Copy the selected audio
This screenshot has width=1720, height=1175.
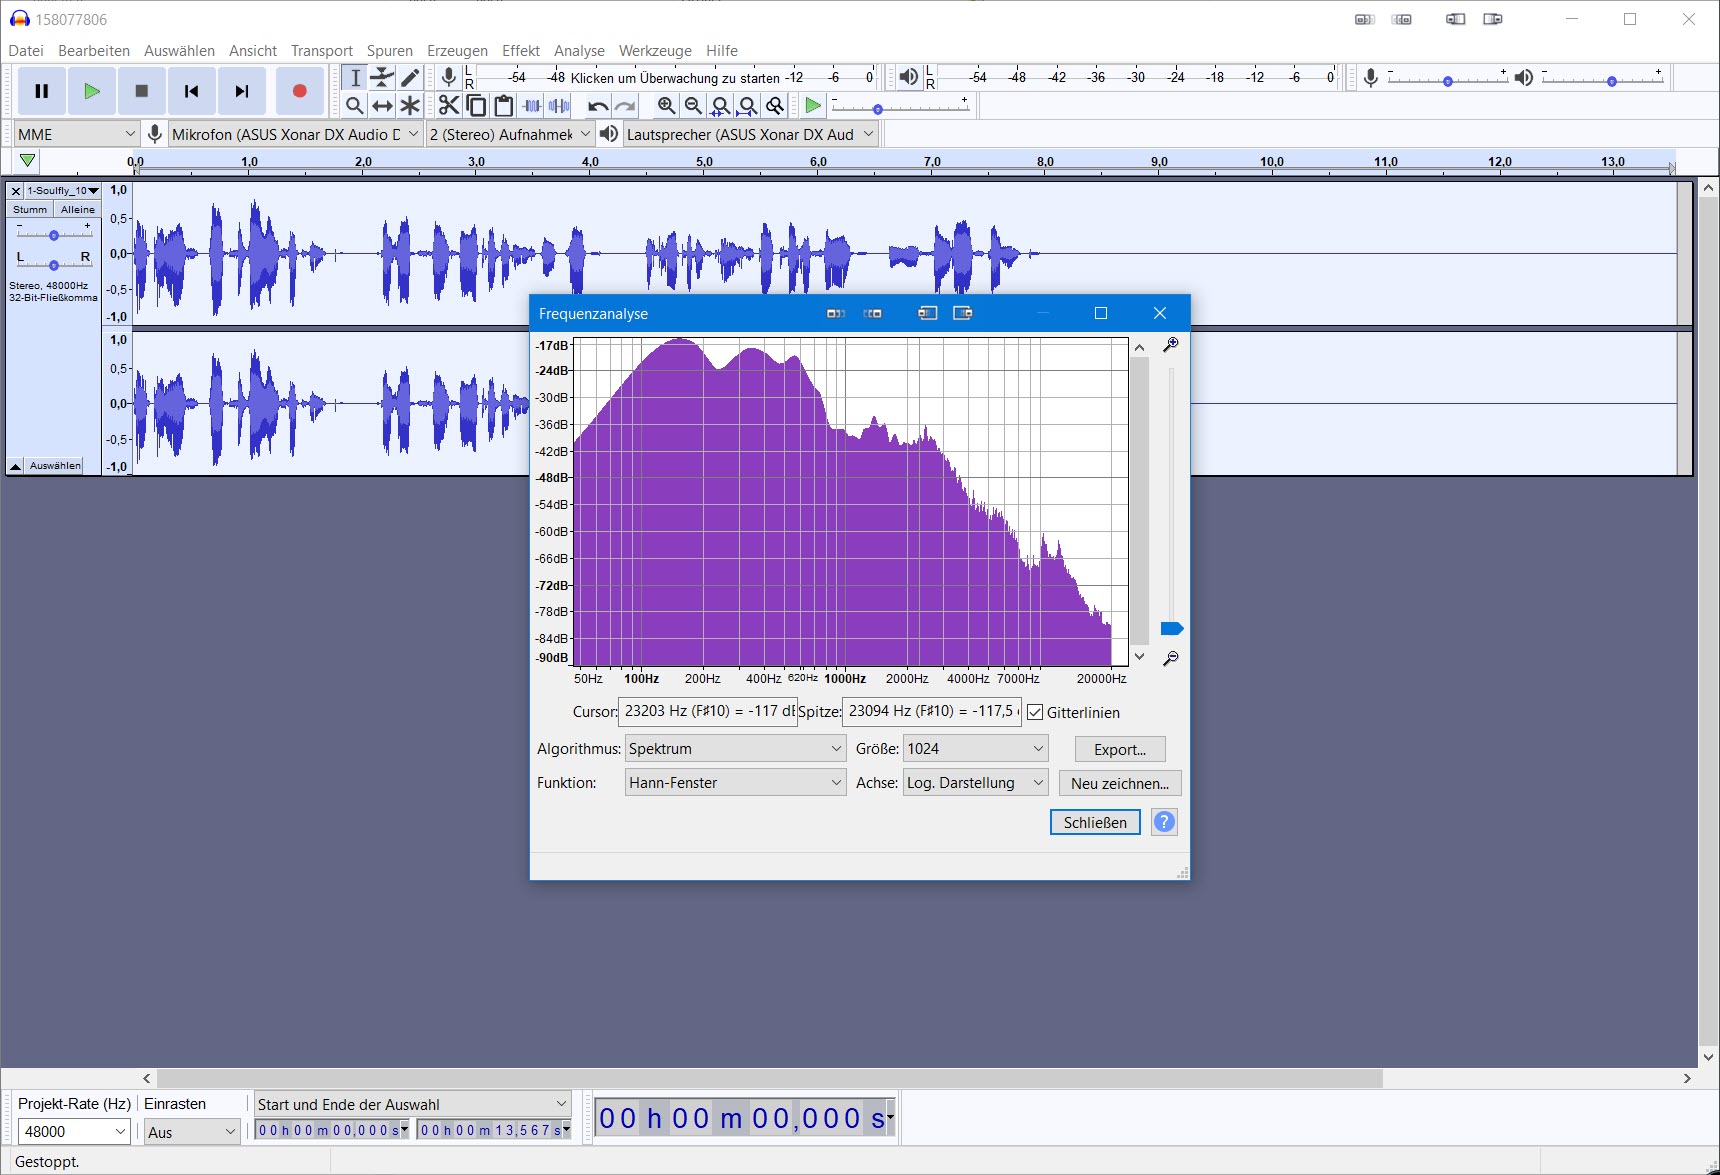(477, 105)
